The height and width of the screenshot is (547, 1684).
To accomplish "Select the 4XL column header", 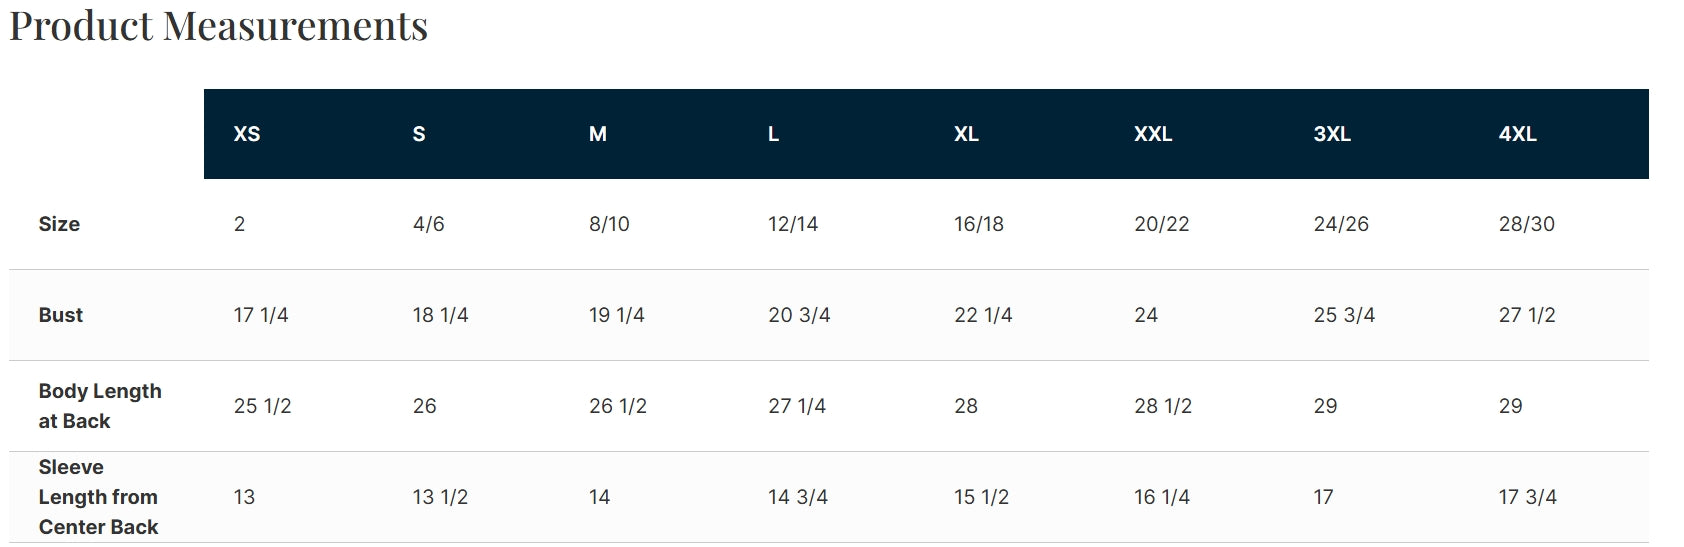I will [x=1517, y=134].
